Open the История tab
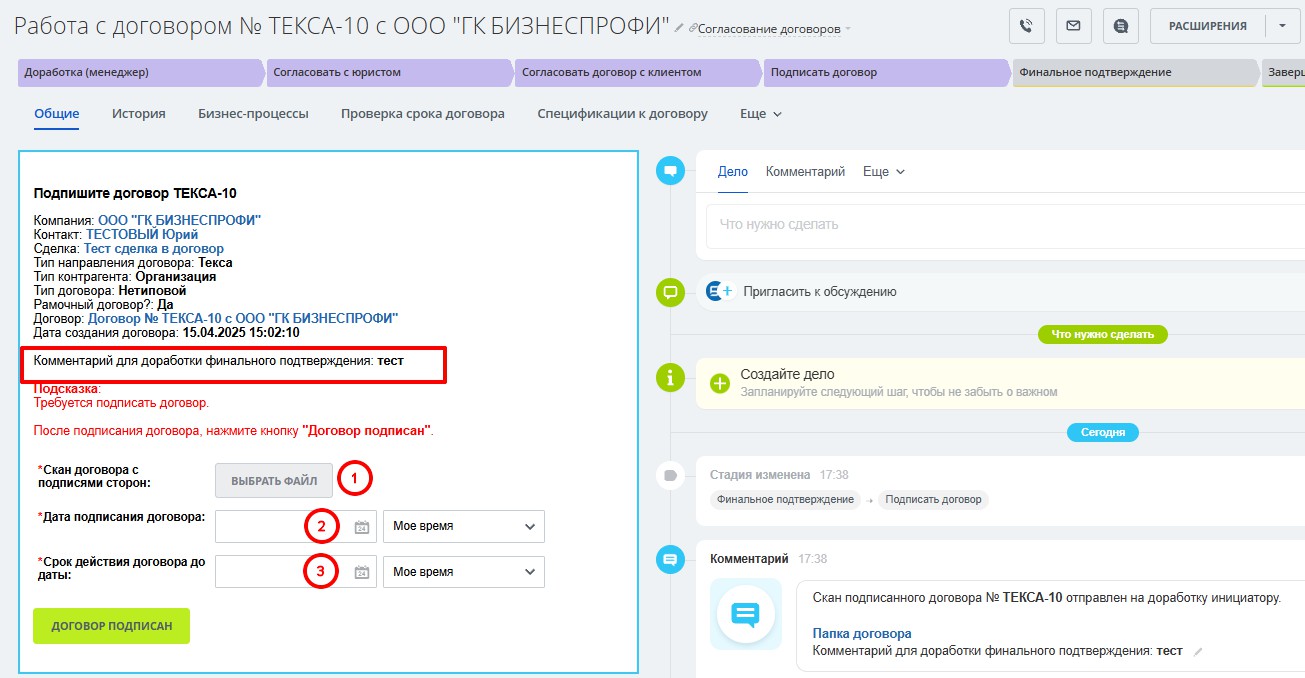This screenshot has width=1305, height=678. pos(139,114)
